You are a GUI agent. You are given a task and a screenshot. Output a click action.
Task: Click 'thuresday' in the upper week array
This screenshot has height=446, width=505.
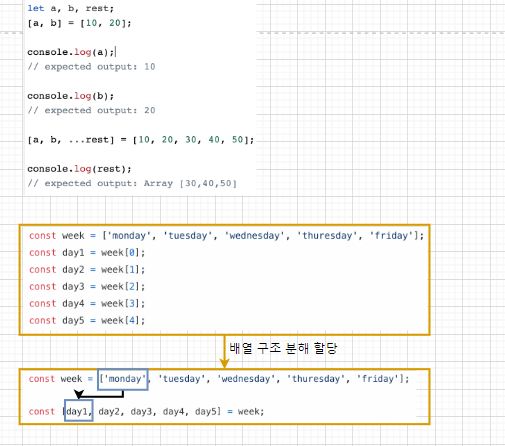pyautogui.click(x=327, y=236)
